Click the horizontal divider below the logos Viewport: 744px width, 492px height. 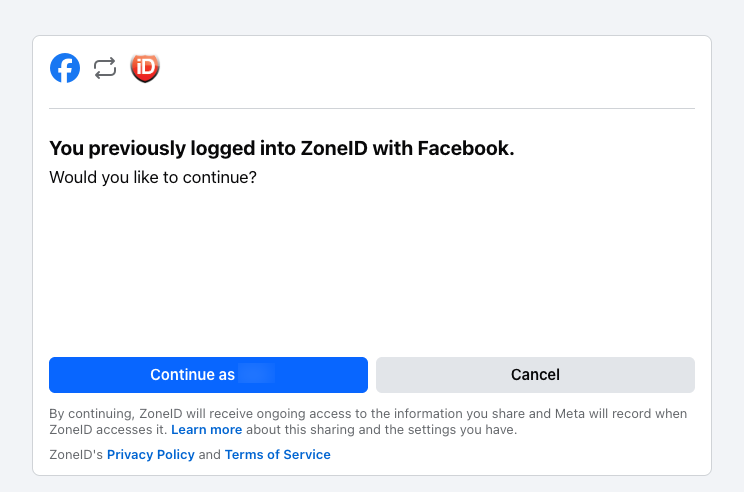click(371, 108)
